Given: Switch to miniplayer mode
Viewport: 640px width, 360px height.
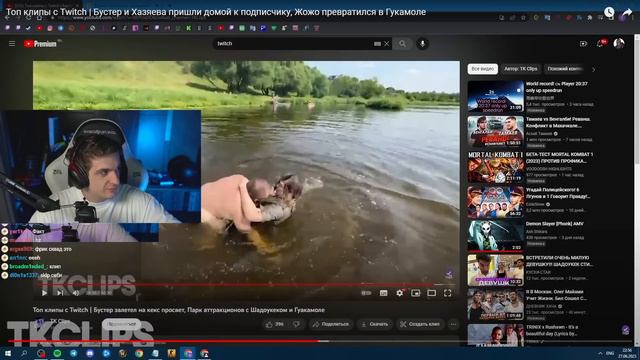Looking at the screenshot, I should [416, 293].
